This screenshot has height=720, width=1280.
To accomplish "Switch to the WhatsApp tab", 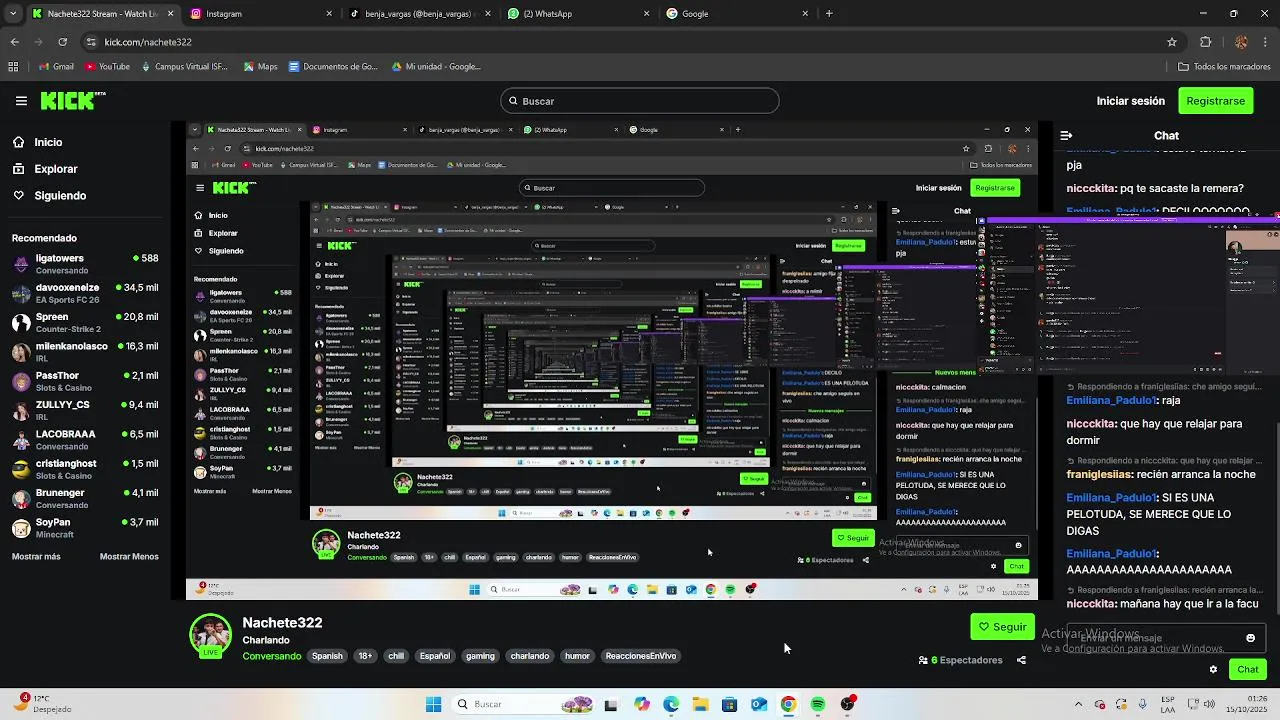I will pyautogui.click(x=578, y=14).
